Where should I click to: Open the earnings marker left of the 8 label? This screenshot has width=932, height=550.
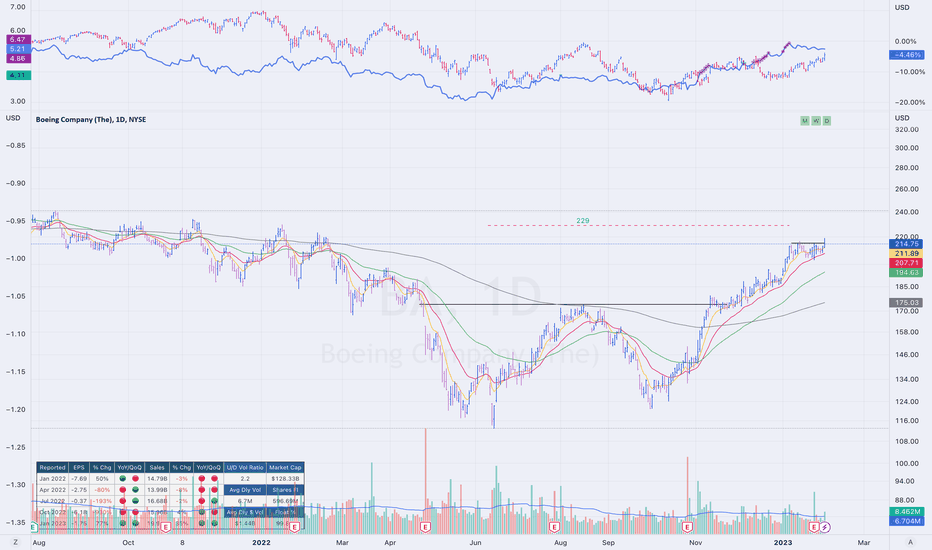point(165,527)
